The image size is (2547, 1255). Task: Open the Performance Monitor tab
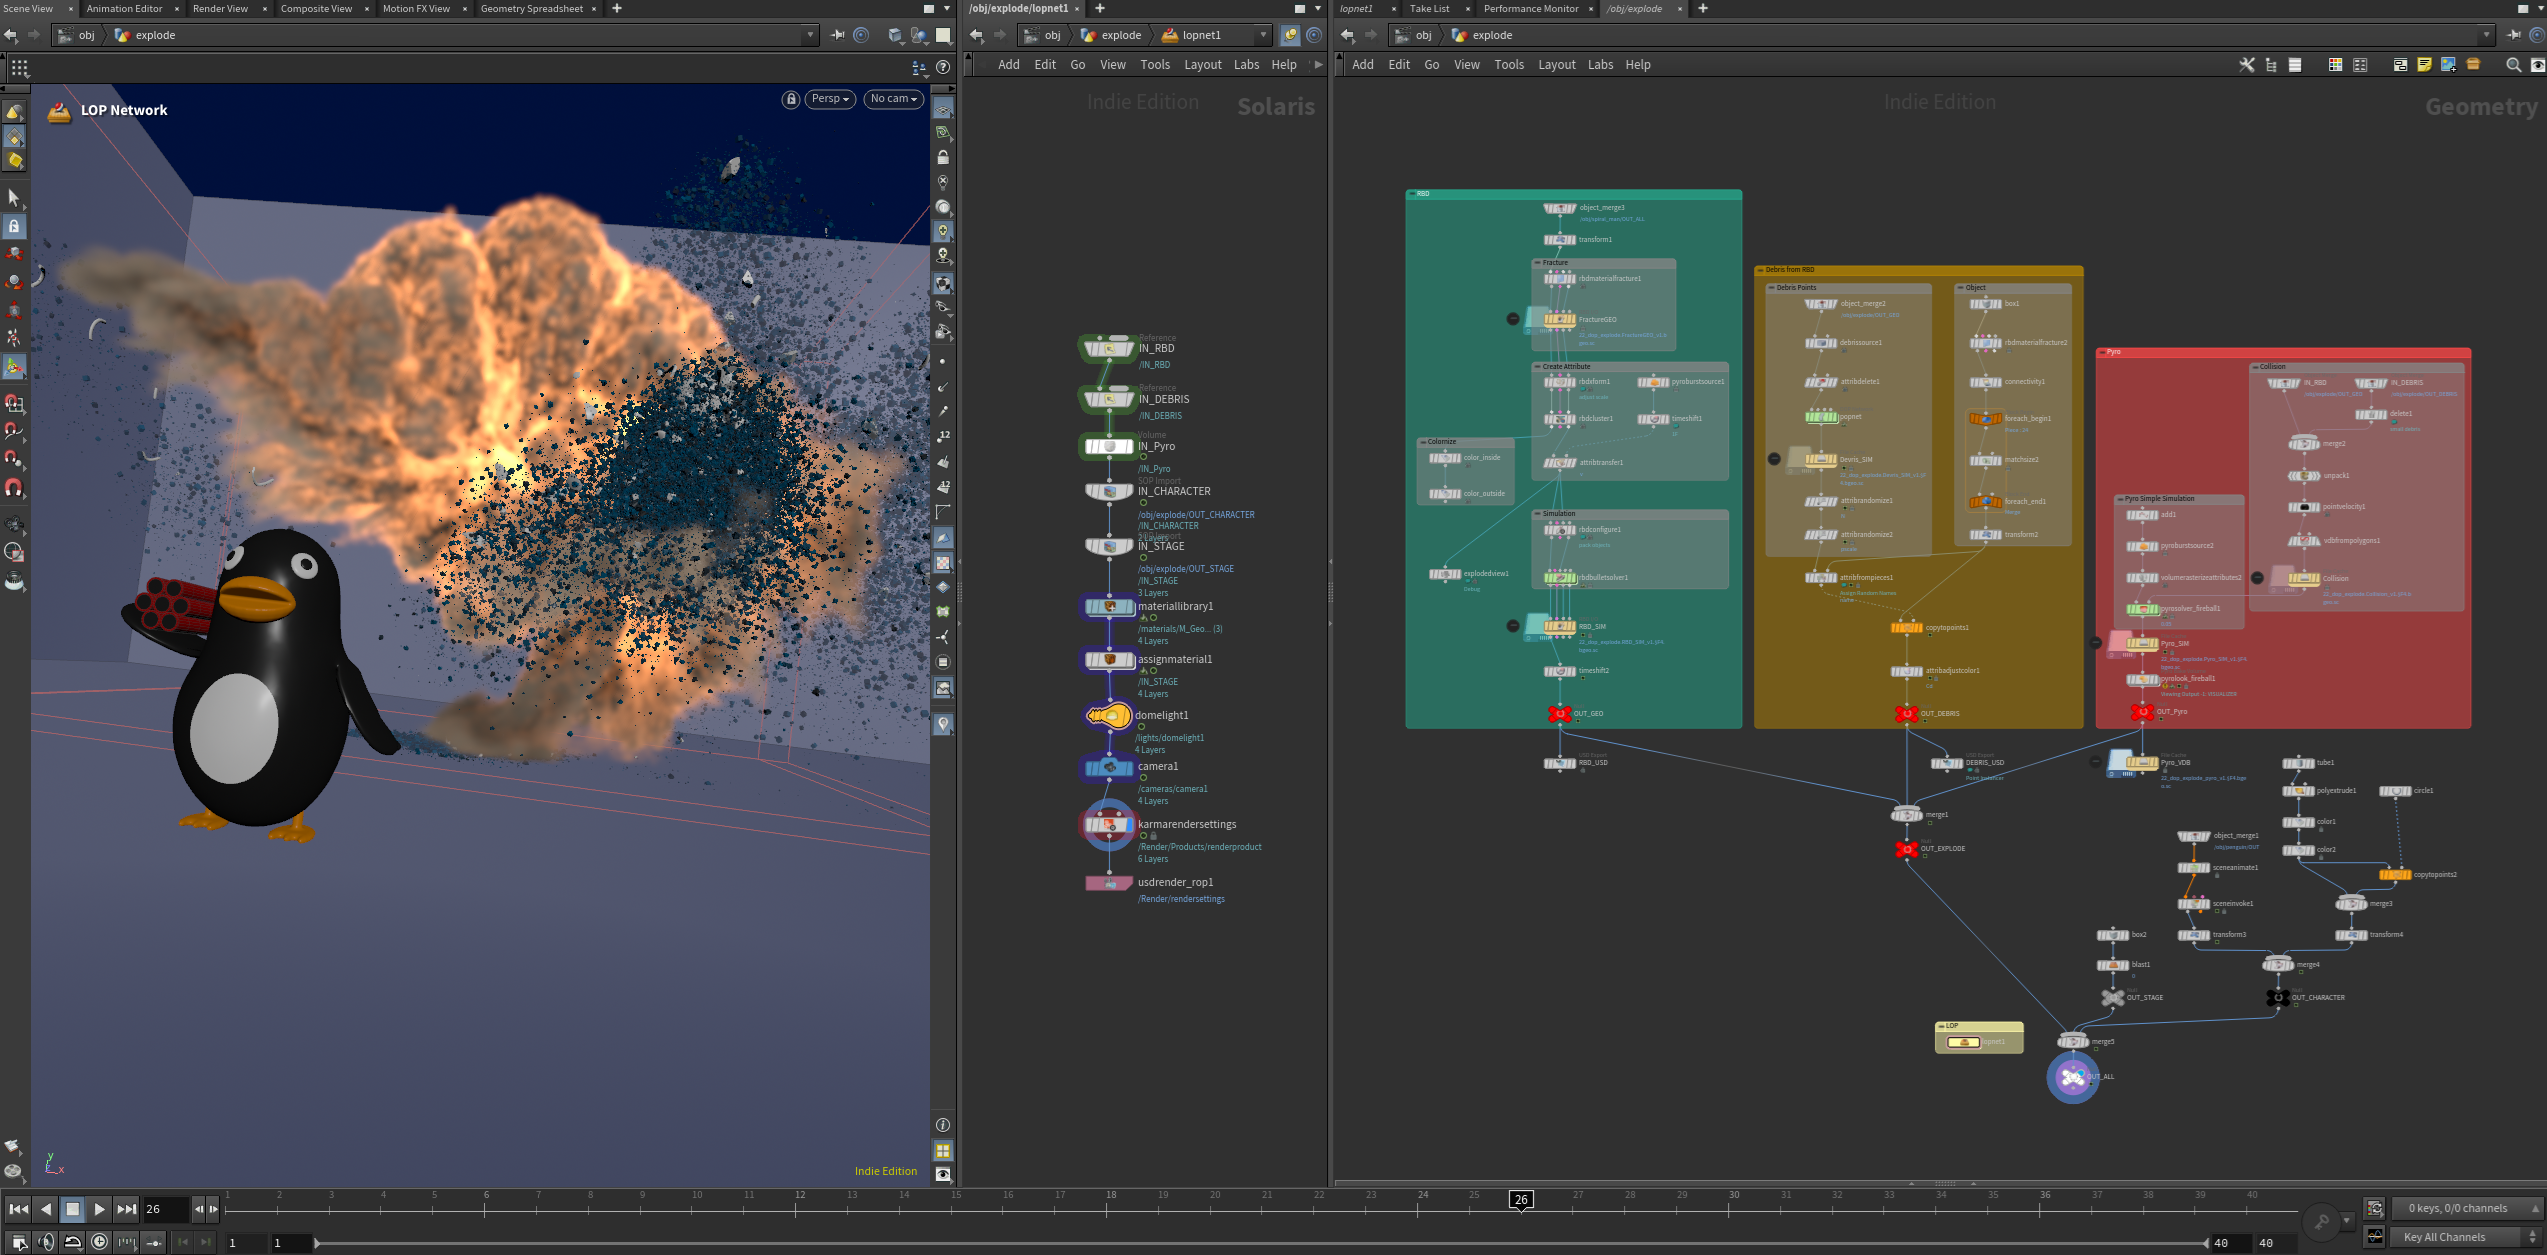[x=1530, y=8]
